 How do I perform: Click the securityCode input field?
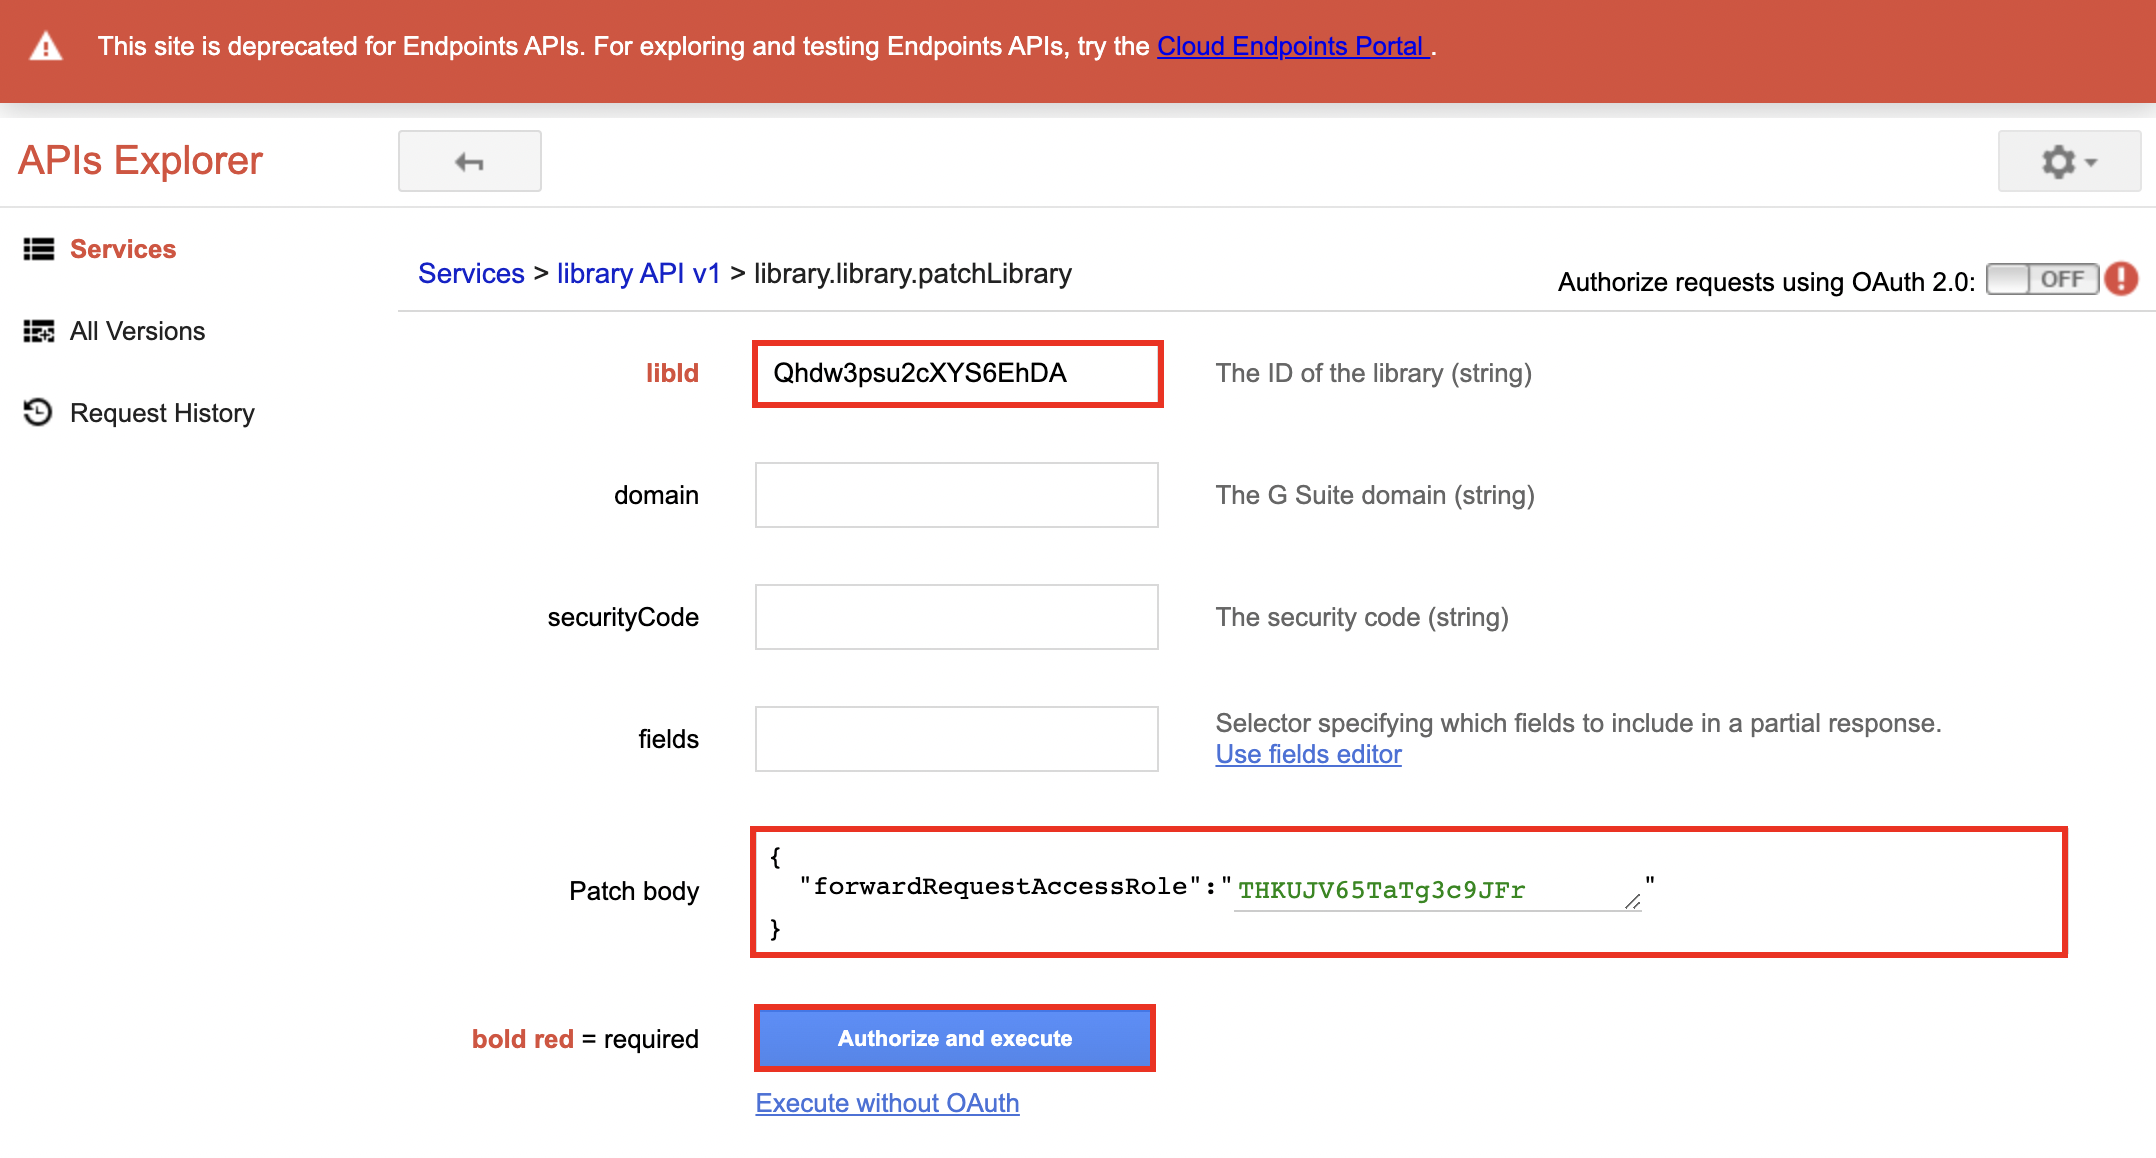coord(955,617)
